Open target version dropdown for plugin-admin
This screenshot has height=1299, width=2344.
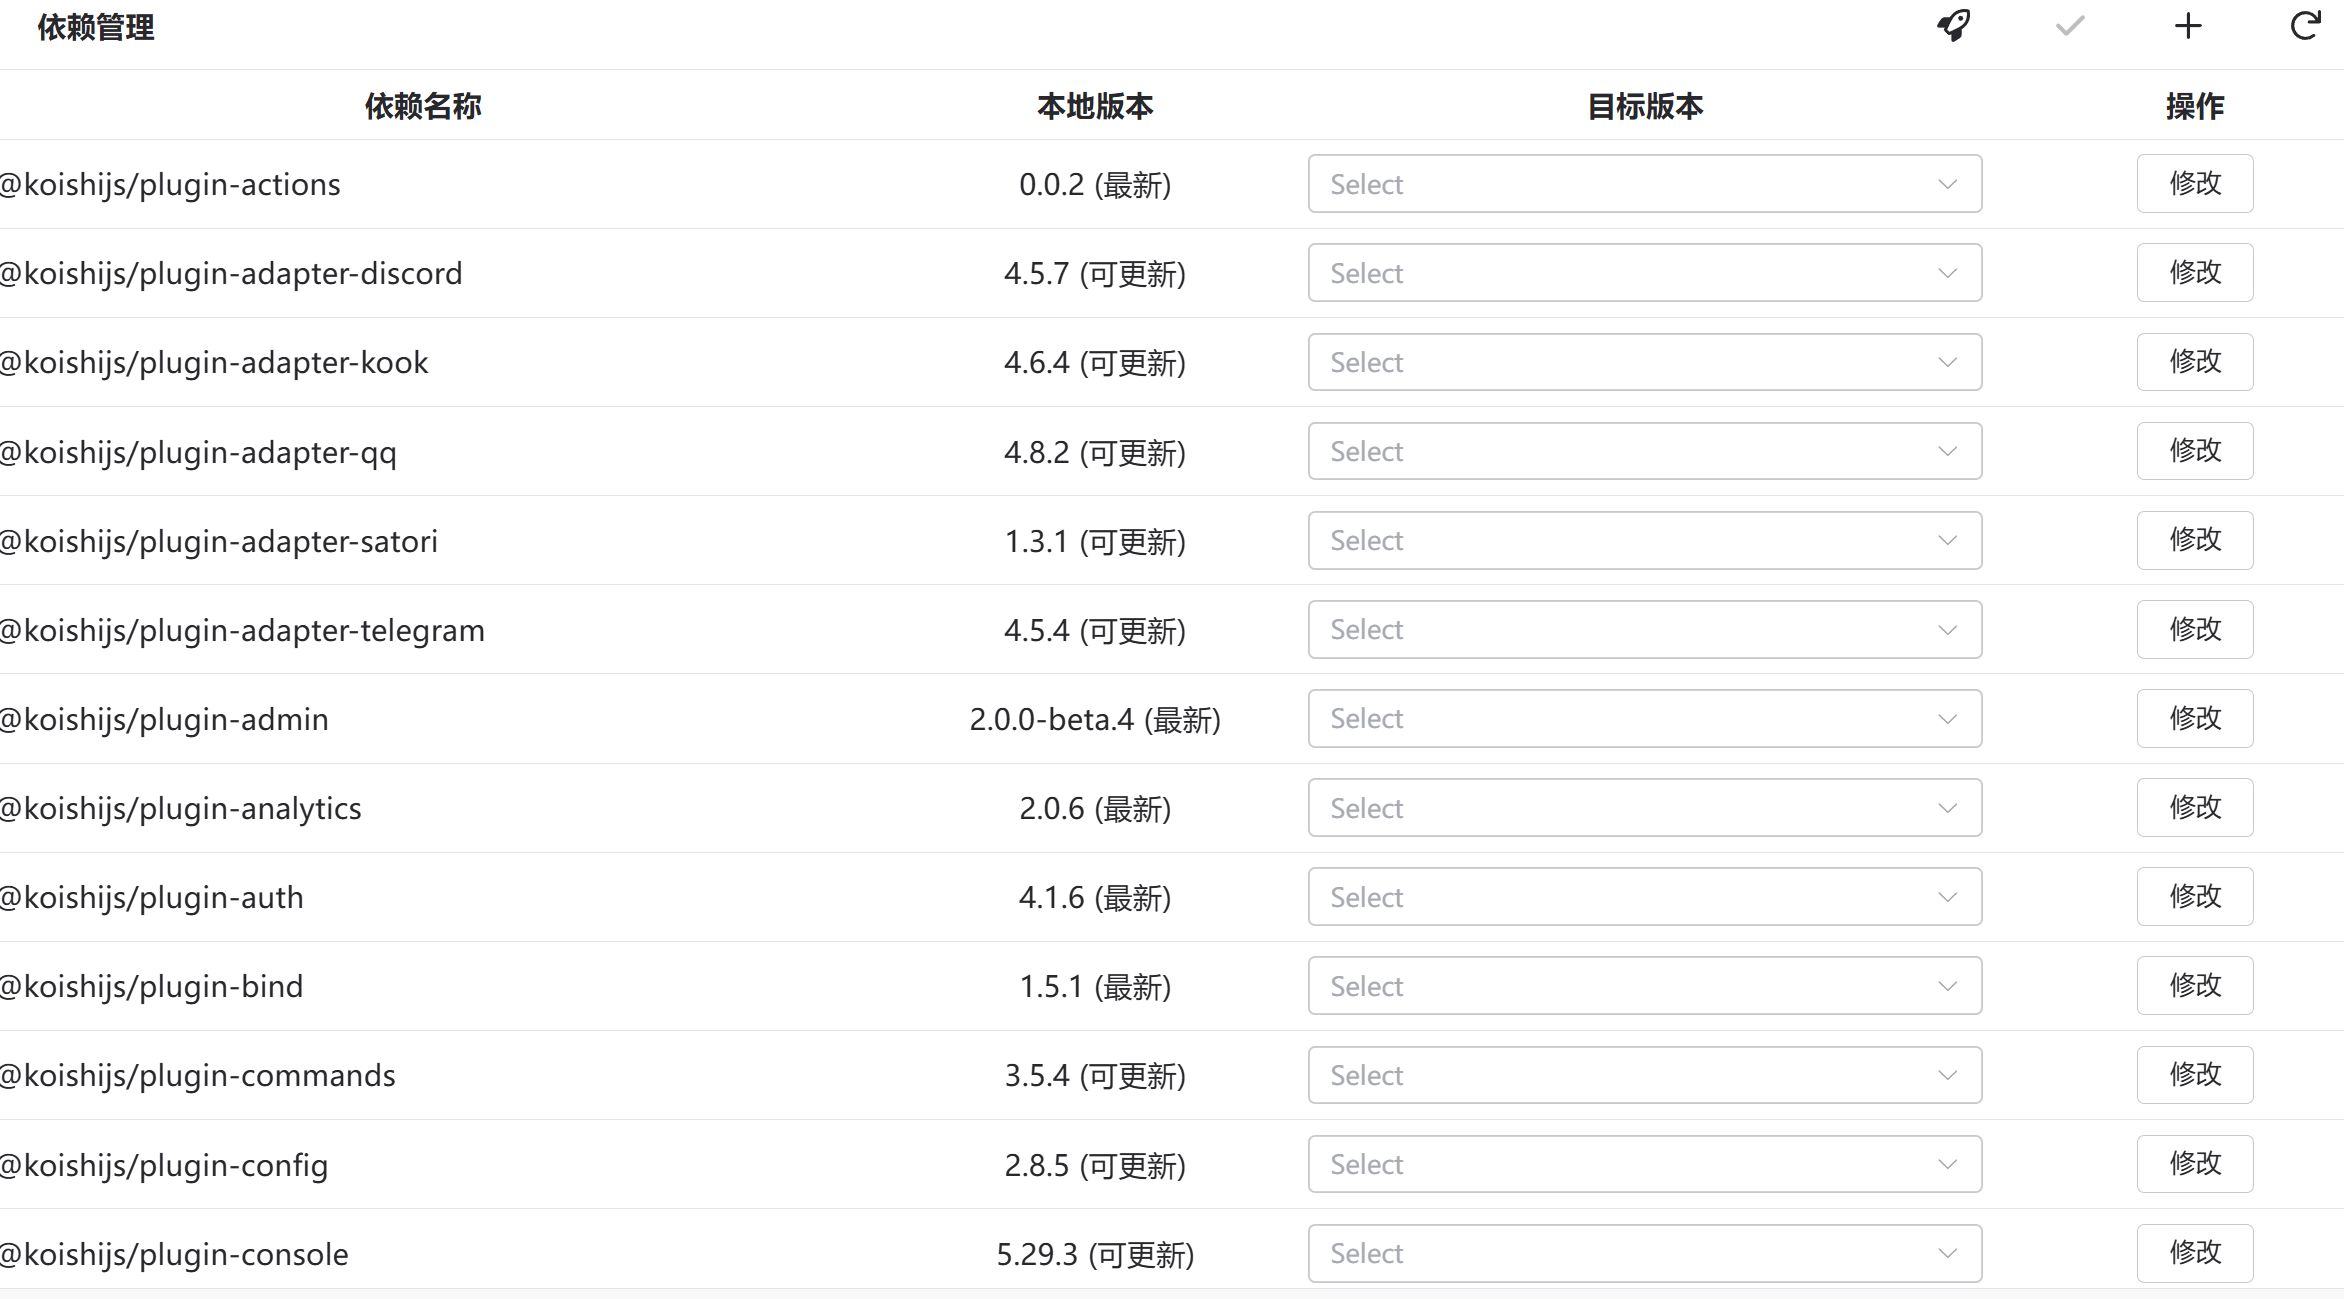(1645, 719)
